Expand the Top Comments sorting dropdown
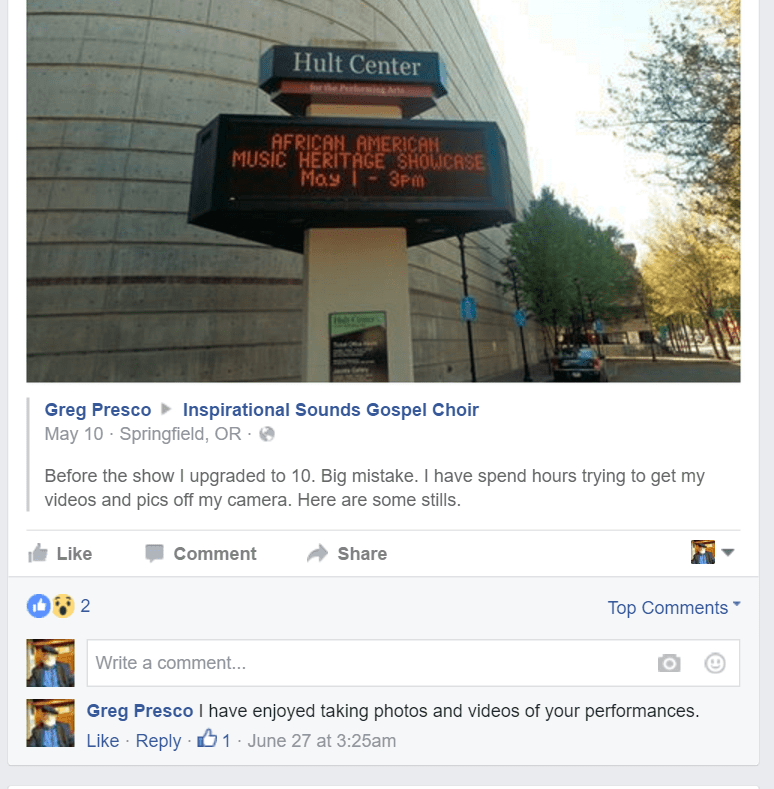 (x=674, y=607)
